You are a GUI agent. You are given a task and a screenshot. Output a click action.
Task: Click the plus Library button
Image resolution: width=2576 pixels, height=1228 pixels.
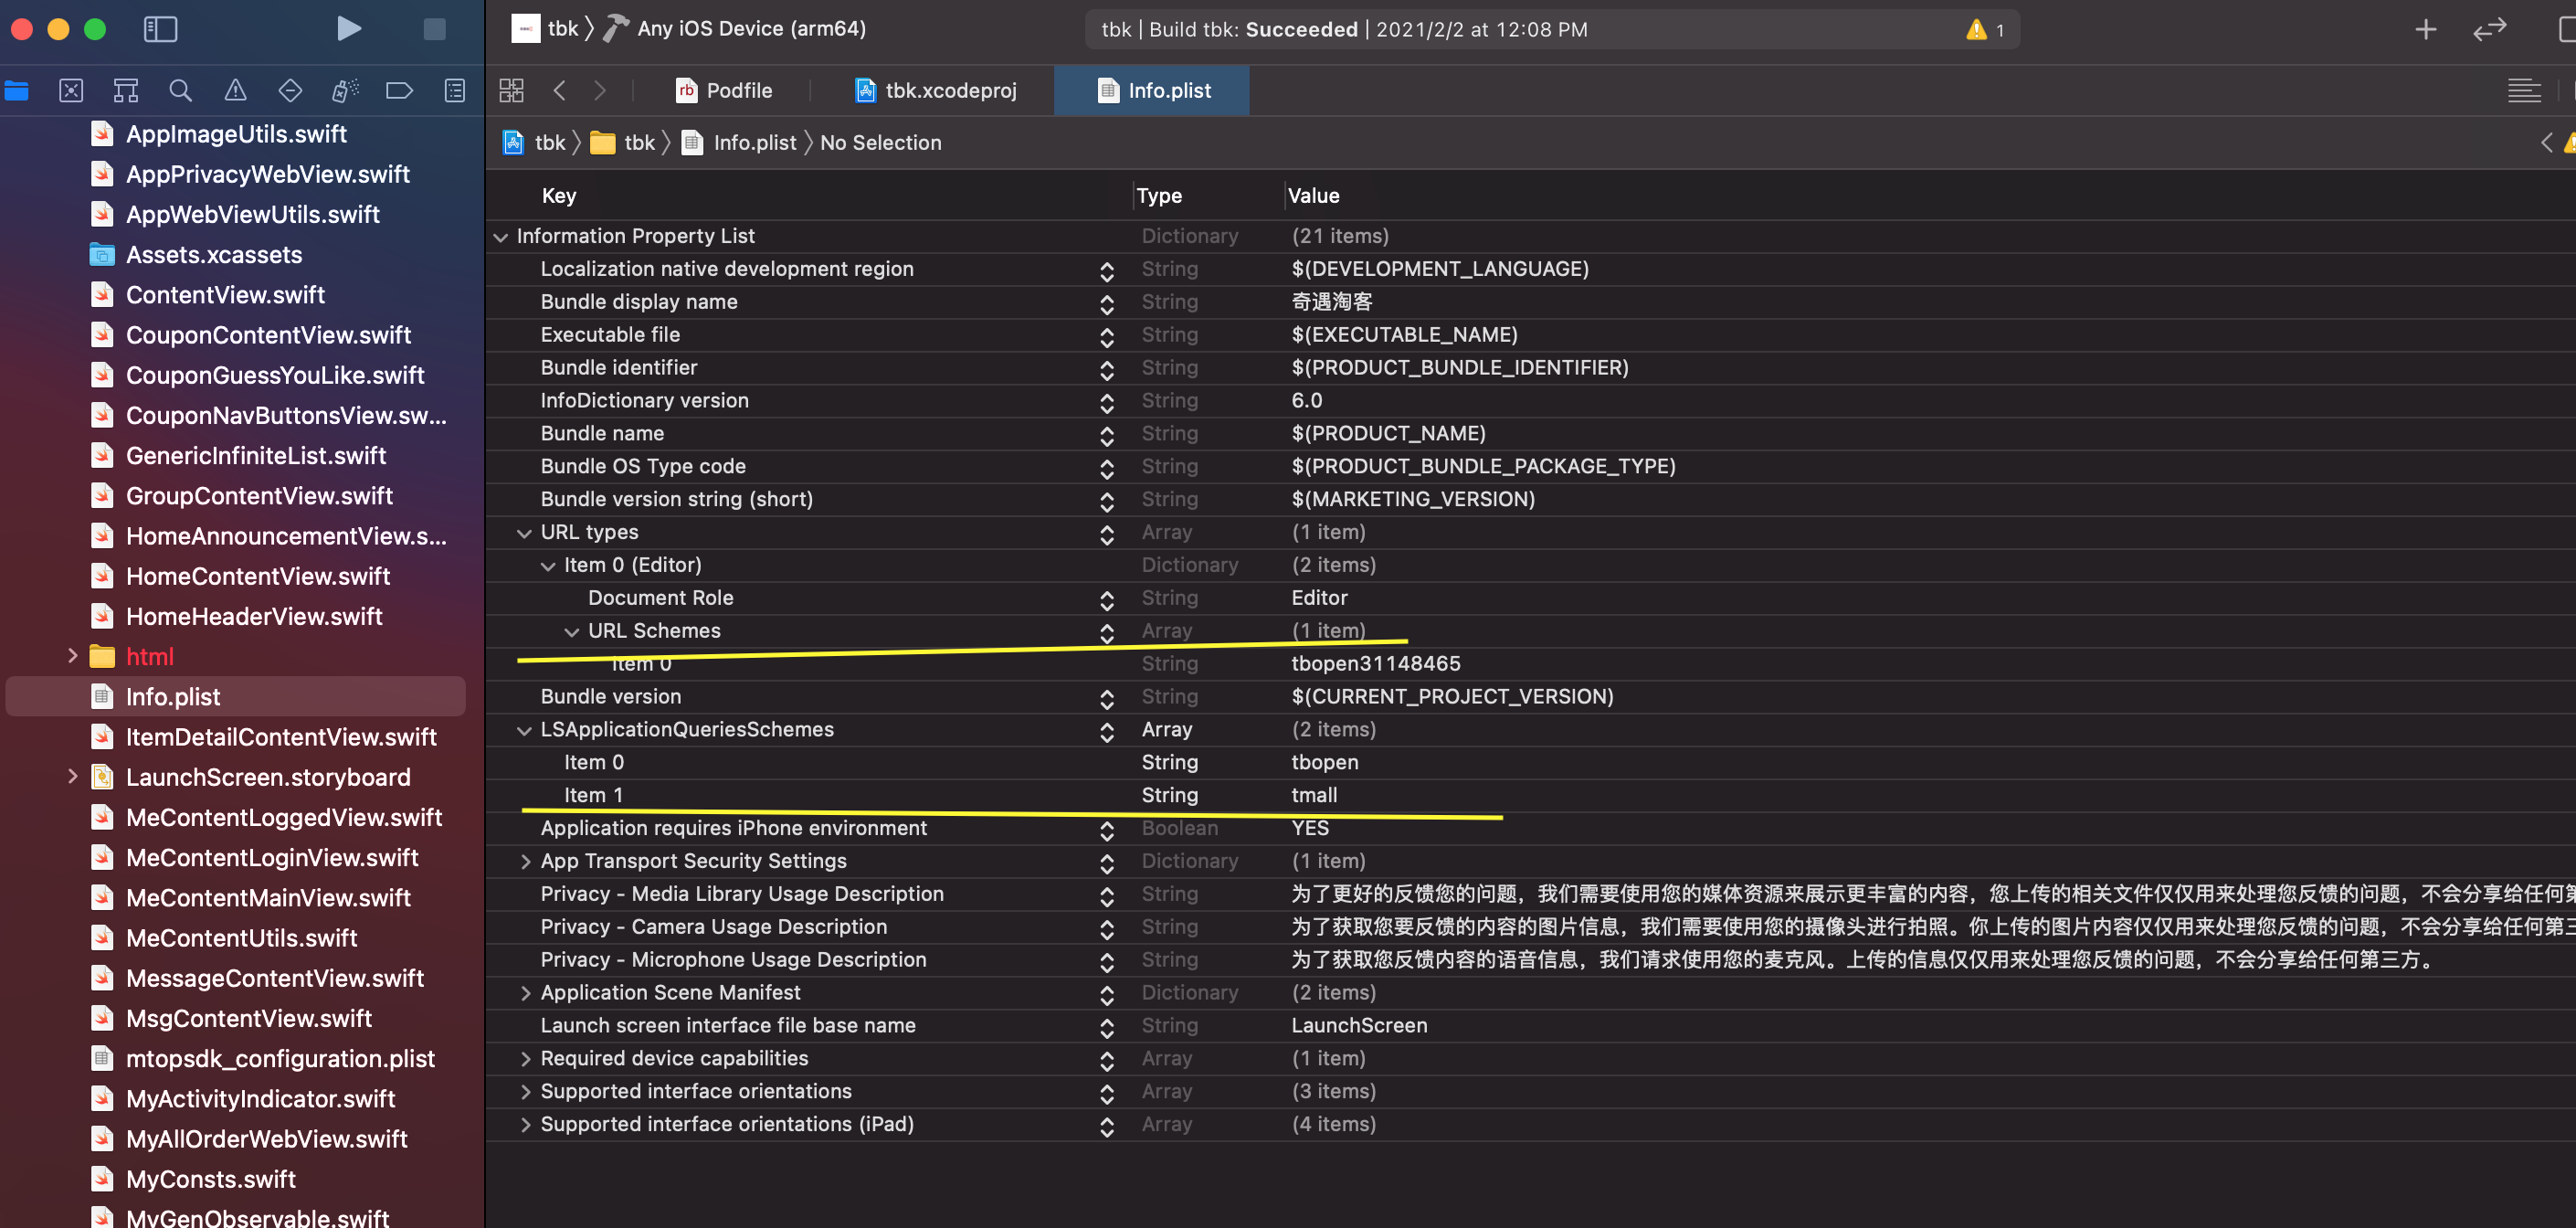pos(2425,30)
